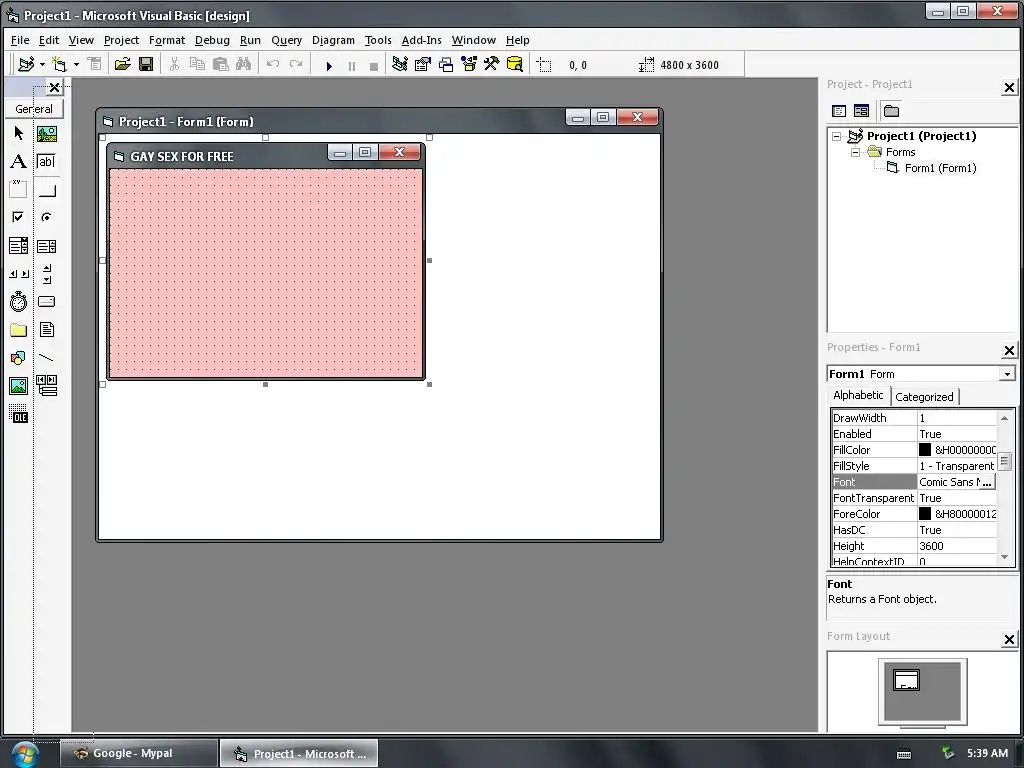Switch to Google - Mypal taskbar button
This screenshot has width=1024, height=768.
pos(138,754)
